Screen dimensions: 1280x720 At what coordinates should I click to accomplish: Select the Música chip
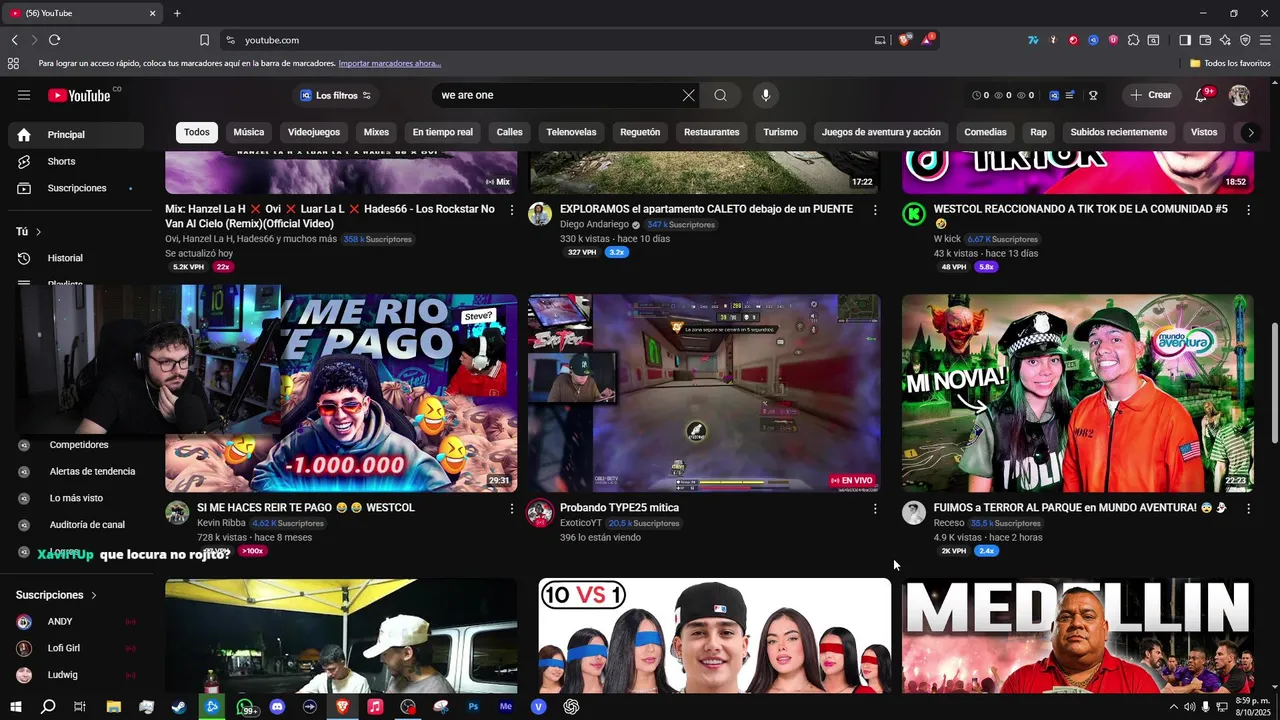[249, 132]
